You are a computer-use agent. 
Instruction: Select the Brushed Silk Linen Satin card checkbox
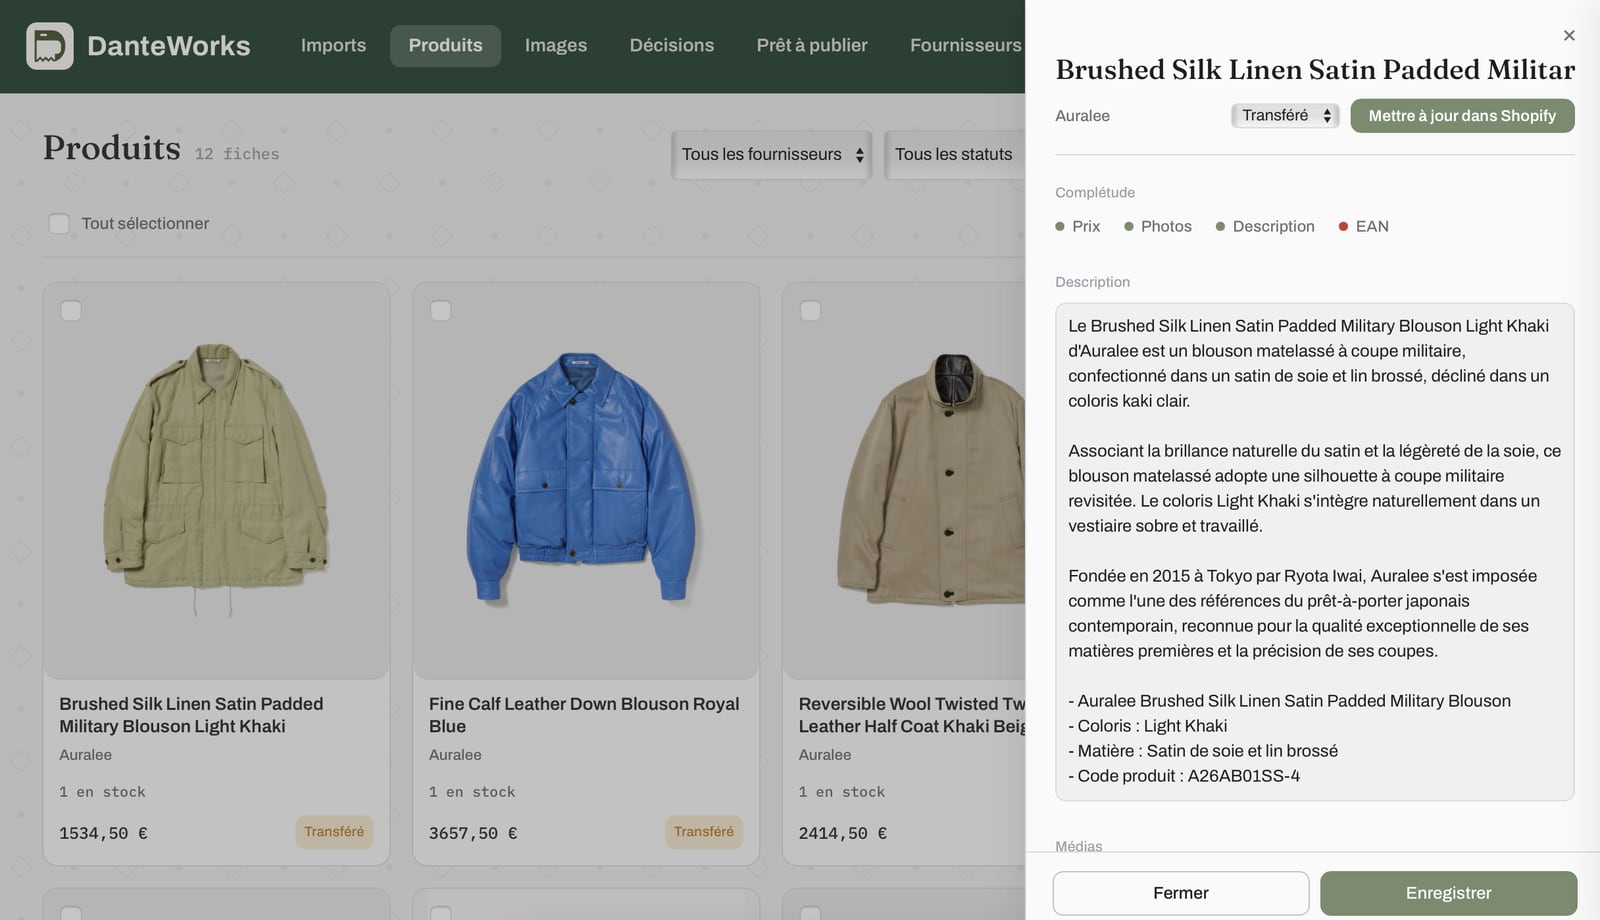pyautogui.click(x=71, y=311)
